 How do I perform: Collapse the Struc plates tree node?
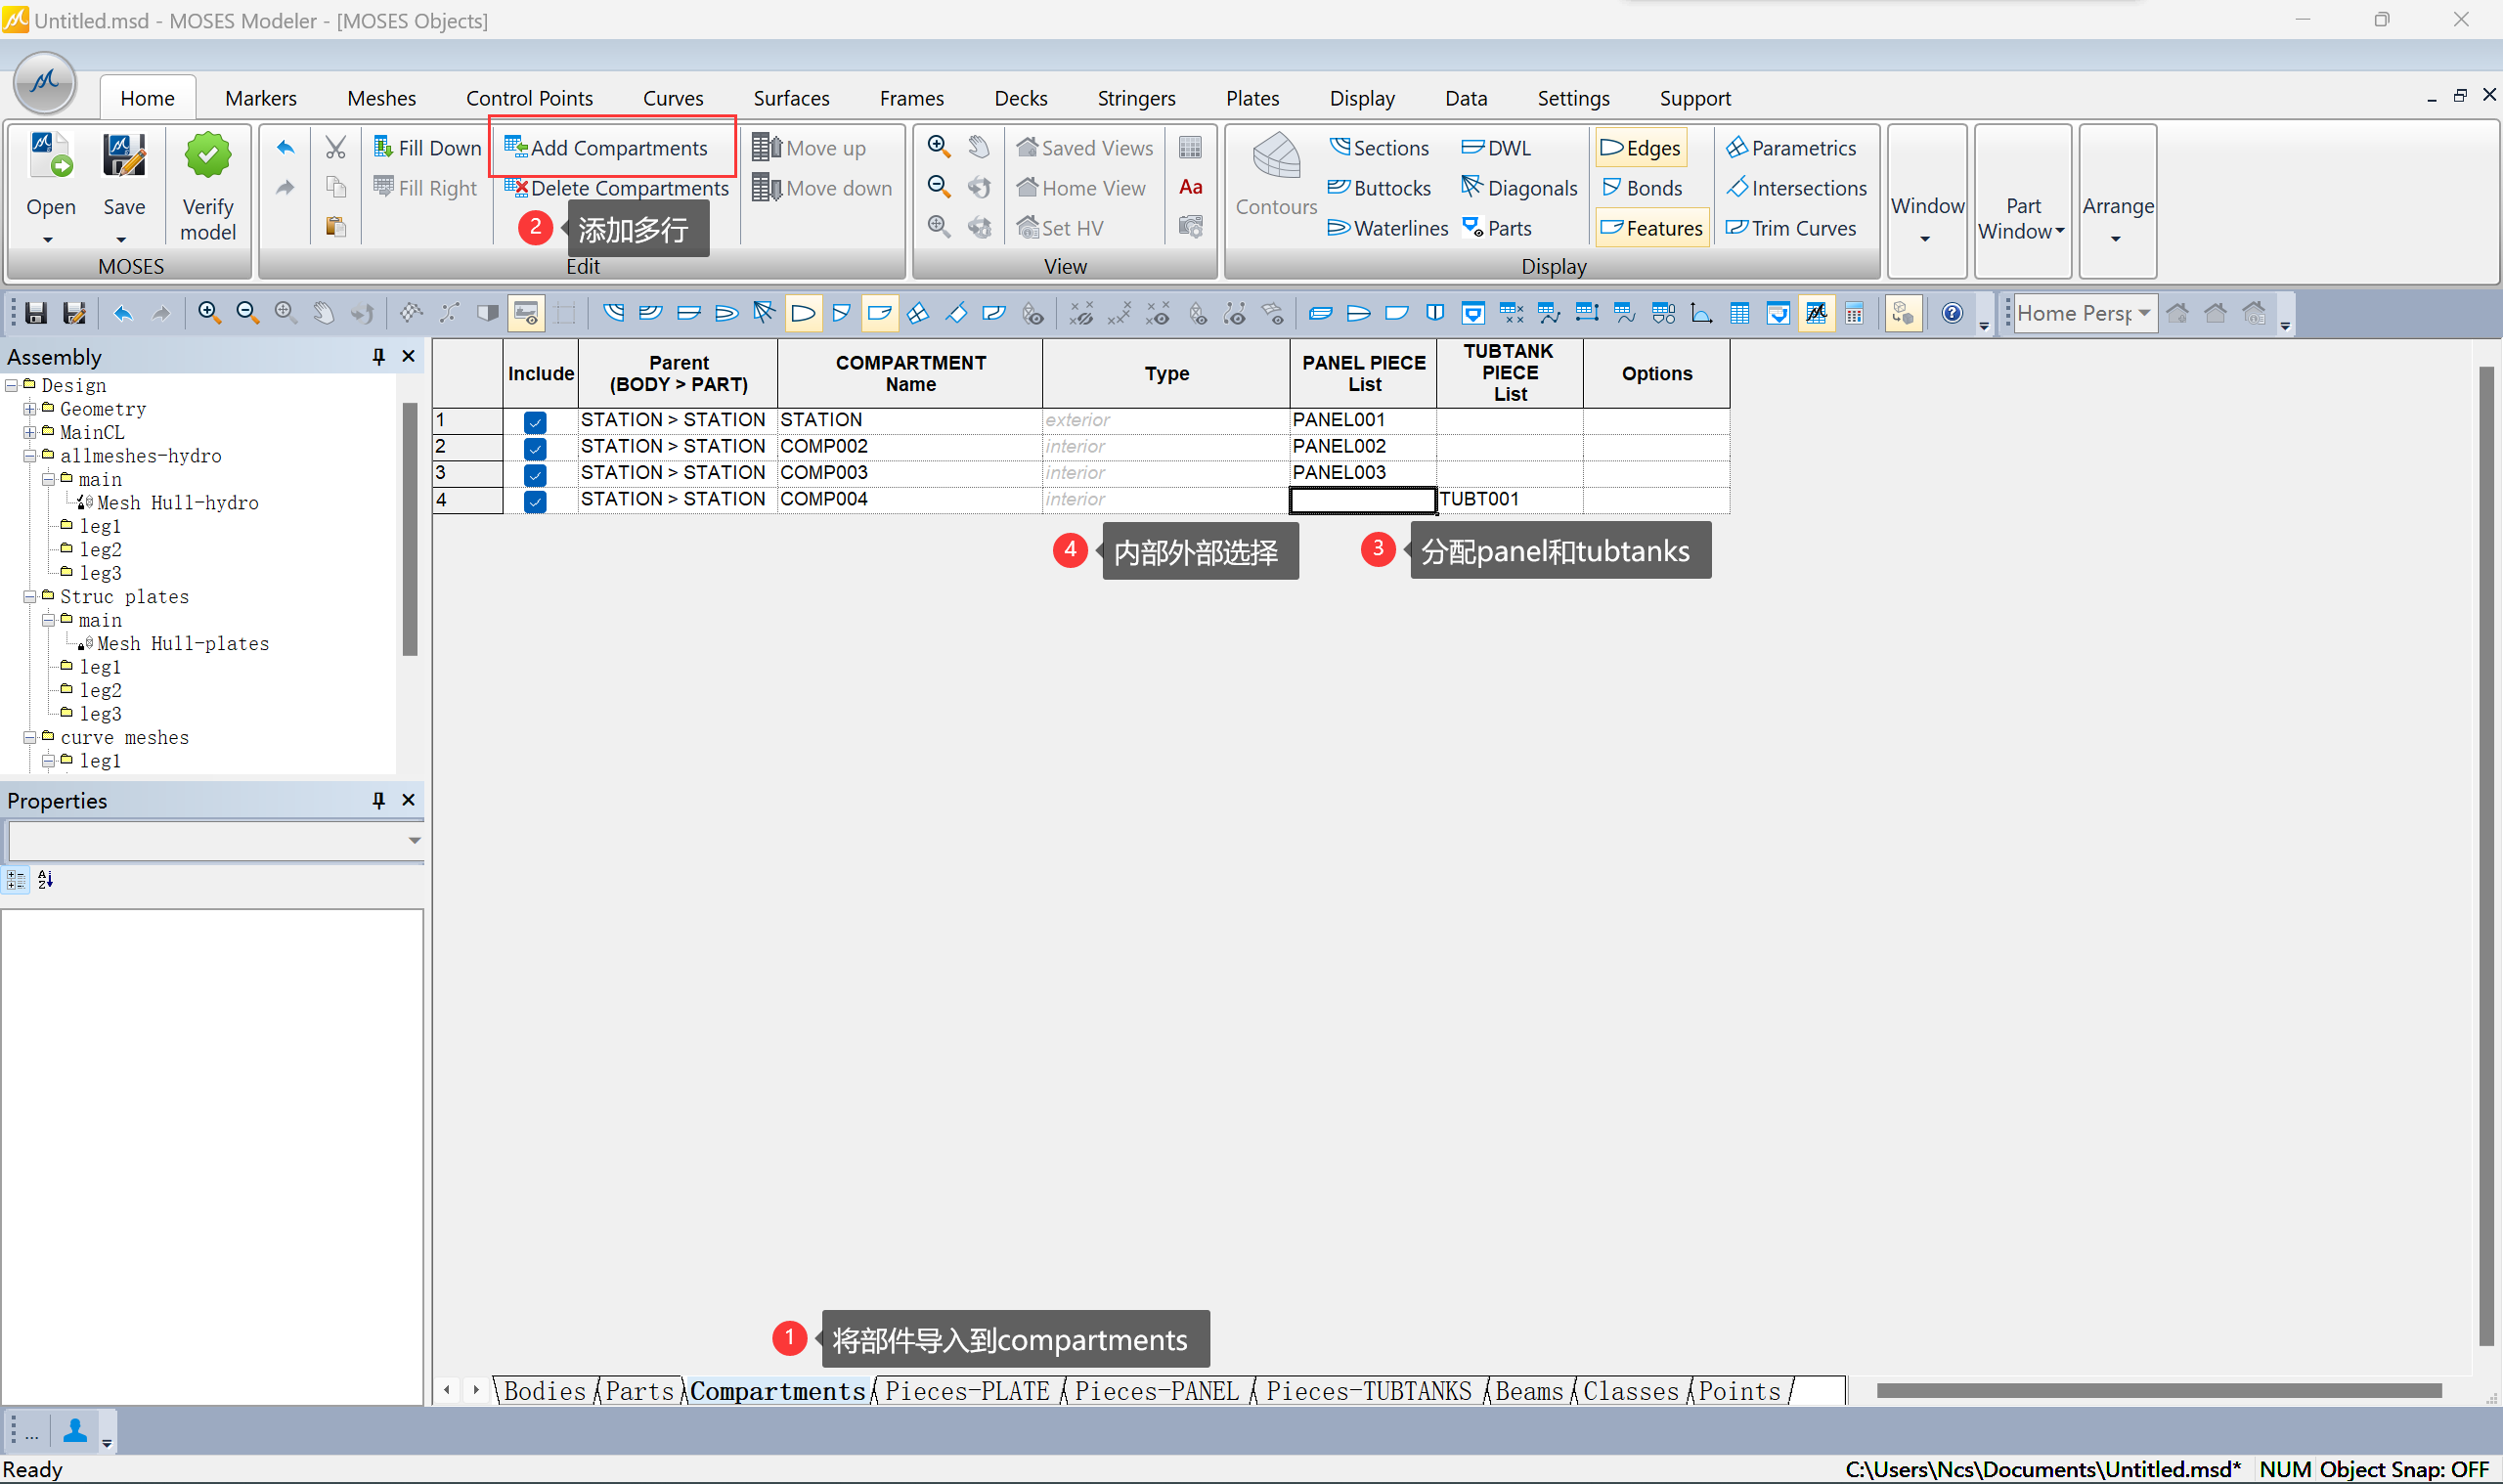pyautogui.click(x=30, y=596)
